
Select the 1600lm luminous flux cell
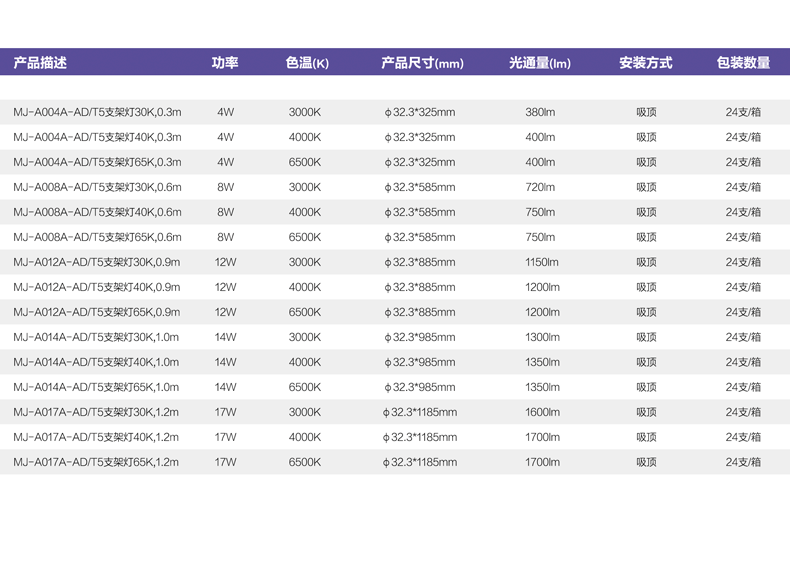pos(542,412)
